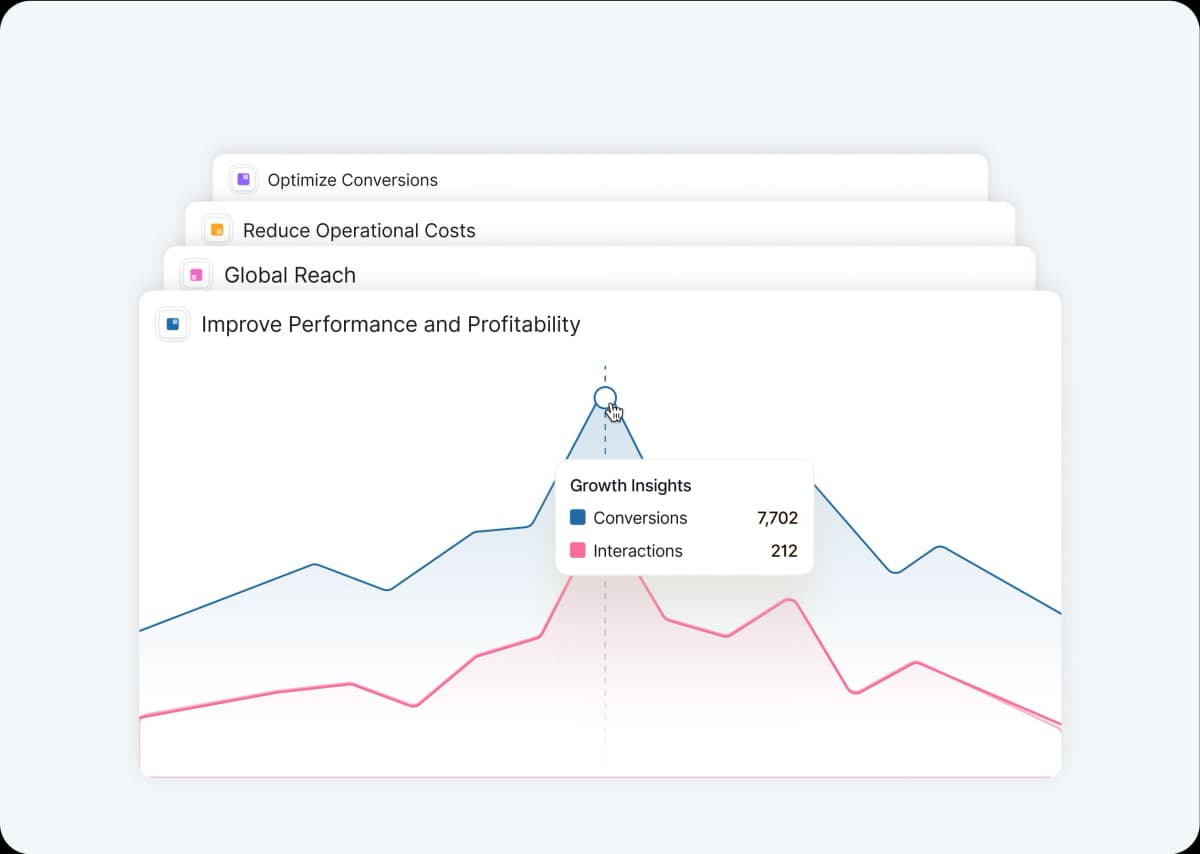This screenshot has width=1200, height=854.
Task: Open the Optimize Conversions card
Action: 353,180
